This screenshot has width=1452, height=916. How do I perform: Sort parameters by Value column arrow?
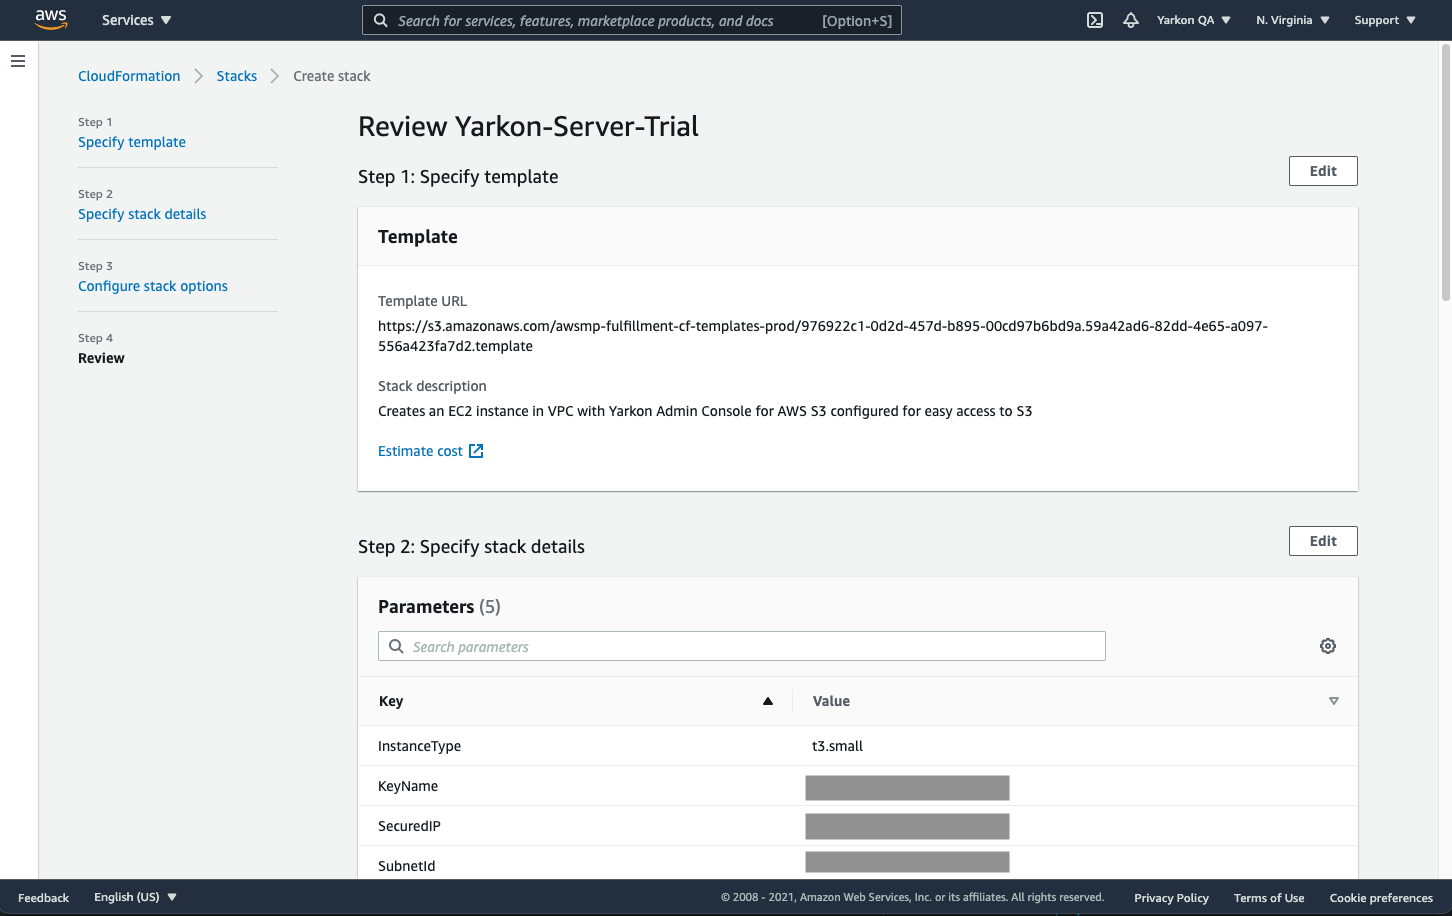(x=1333, y=701)
